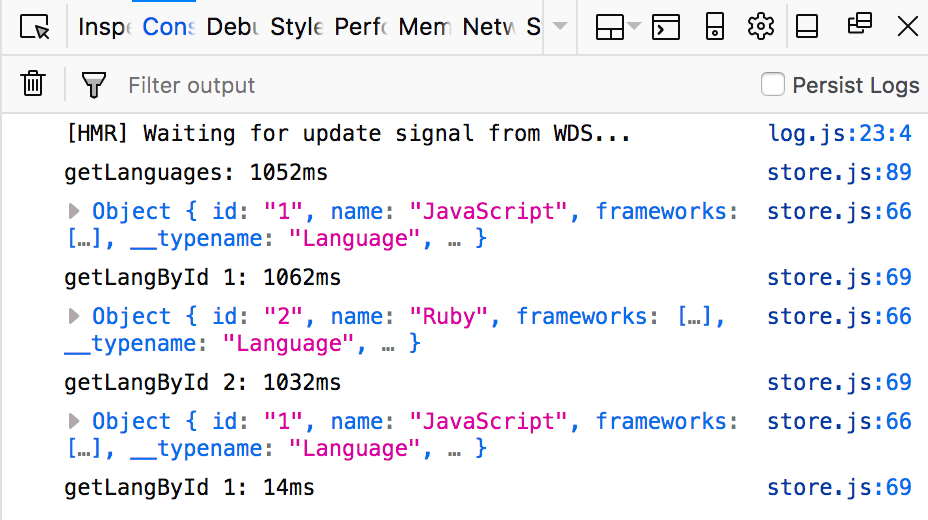Open the frame picker dropdown arrow
This screenshot has width=928, height=520.
634,26
